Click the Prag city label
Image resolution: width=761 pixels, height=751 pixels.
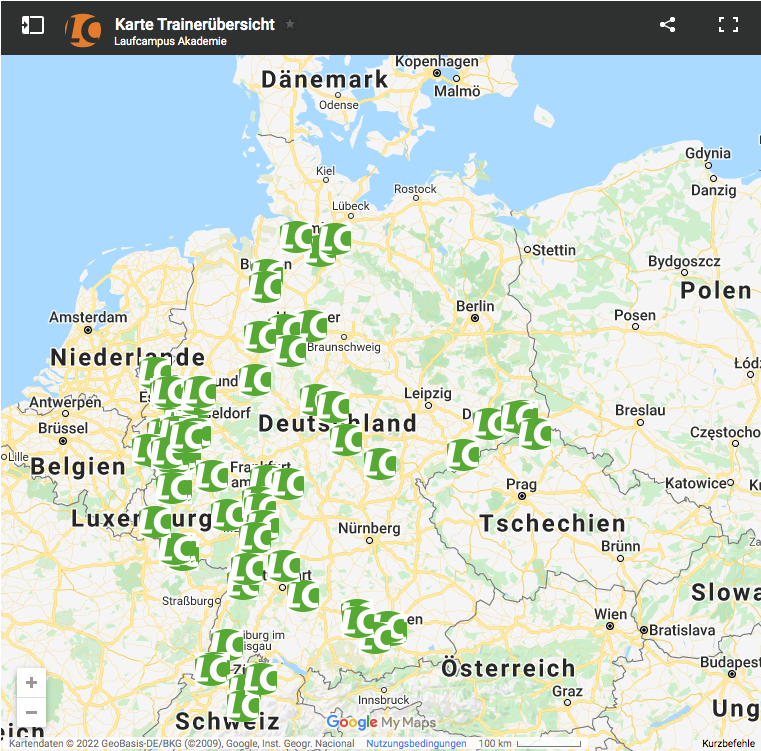[521, 484]
